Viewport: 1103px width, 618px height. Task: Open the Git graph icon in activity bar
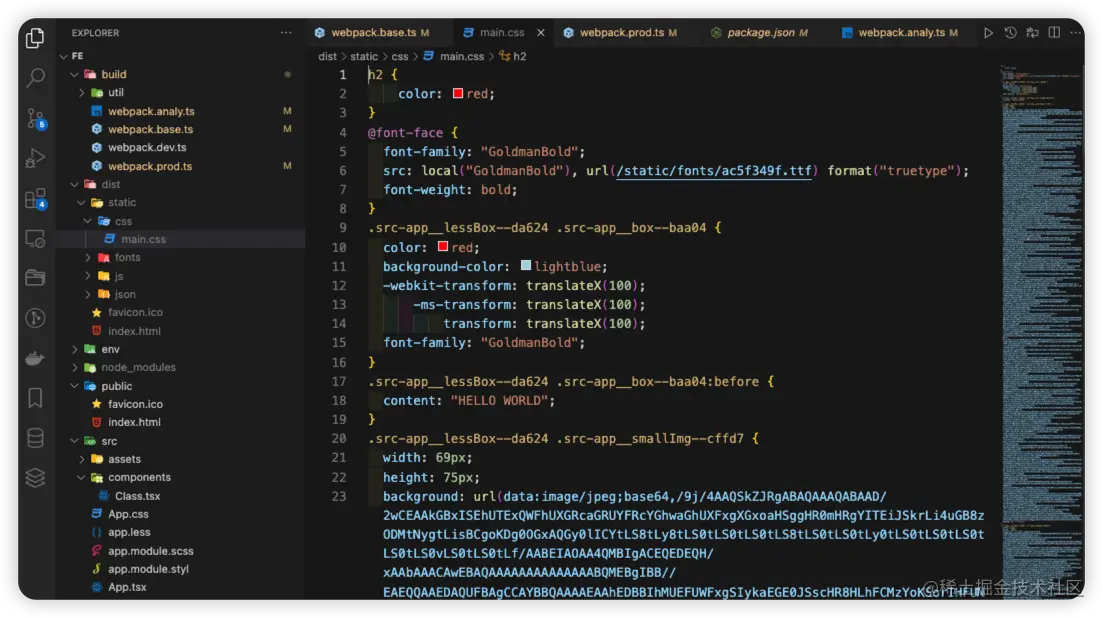35,318
